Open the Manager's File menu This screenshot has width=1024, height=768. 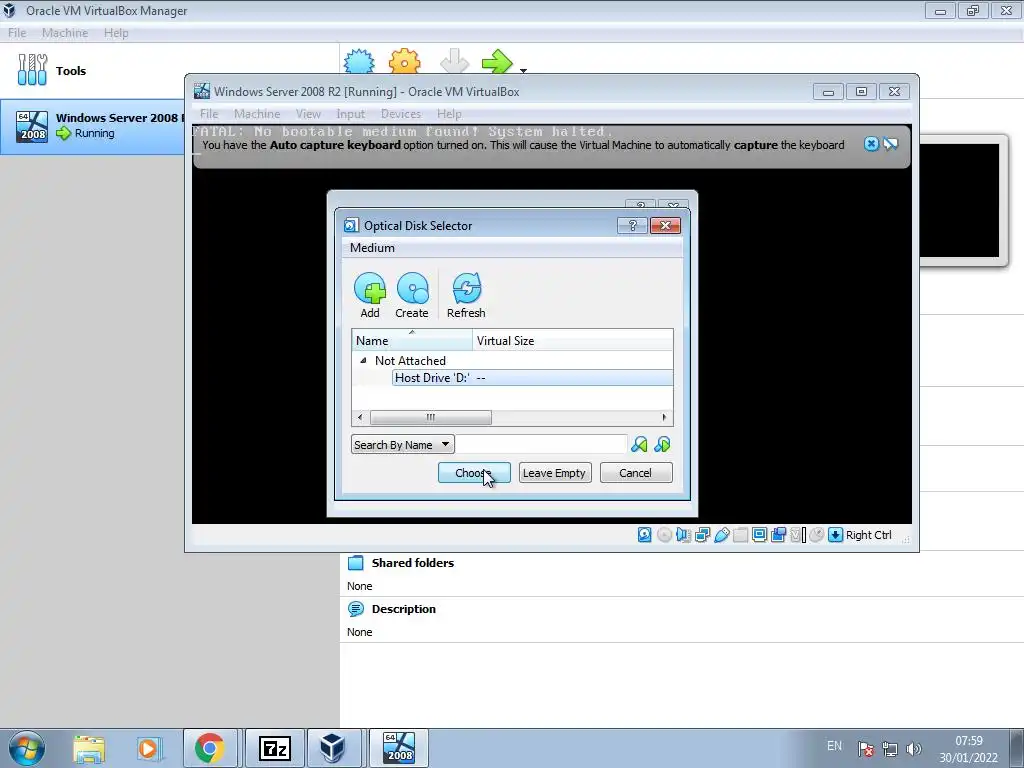(x=17, y=33)
